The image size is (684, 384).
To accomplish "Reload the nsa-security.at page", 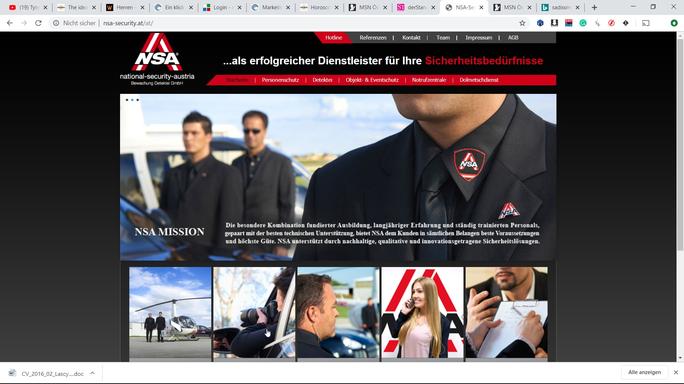I will tap(38, 23).
